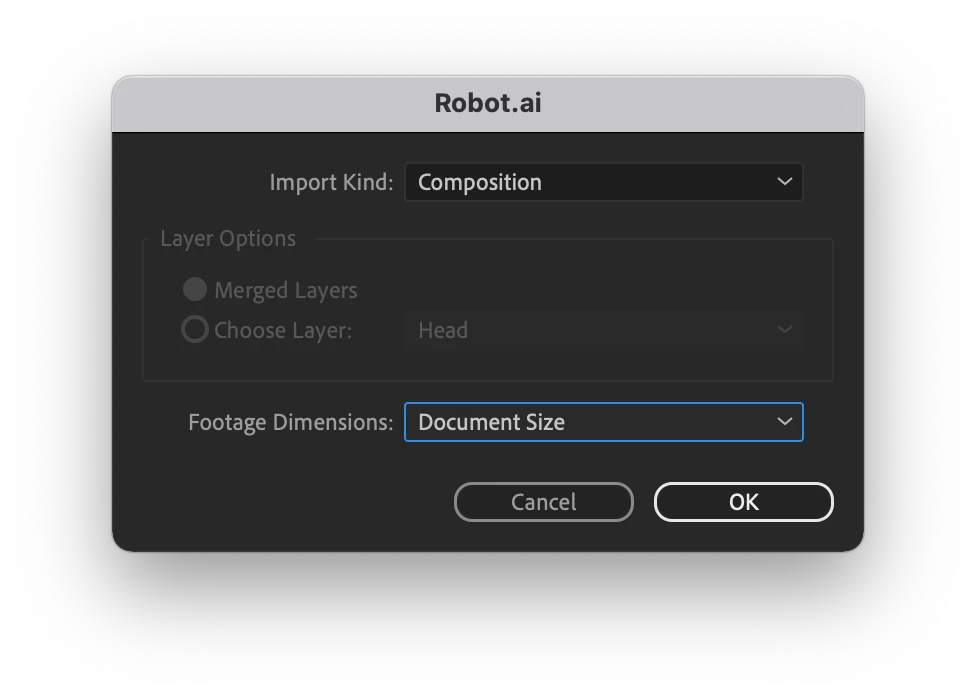Click the Import Kind label
The width and height of the screenshot is (976, 700).
coord(331,182)
